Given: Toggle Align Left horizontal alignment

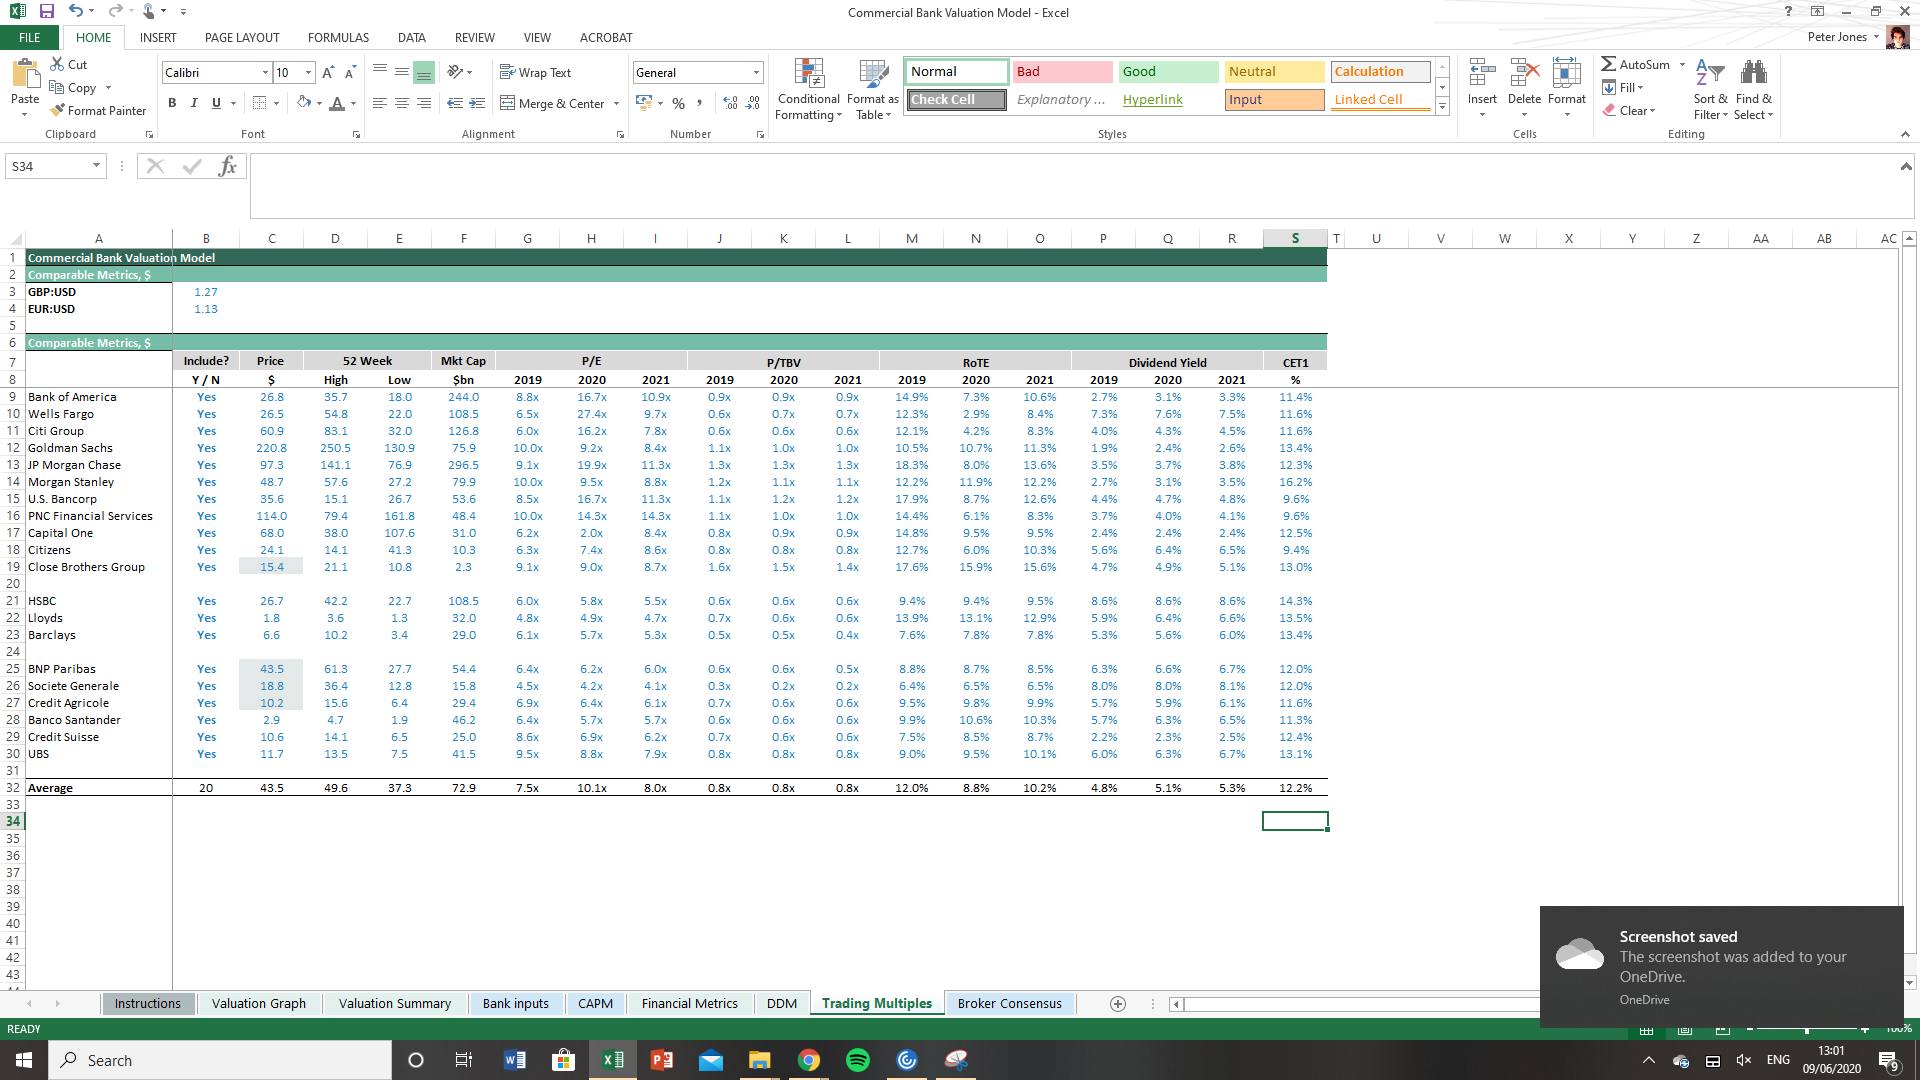Looking at the screenshot, I should tap(380, 103).
